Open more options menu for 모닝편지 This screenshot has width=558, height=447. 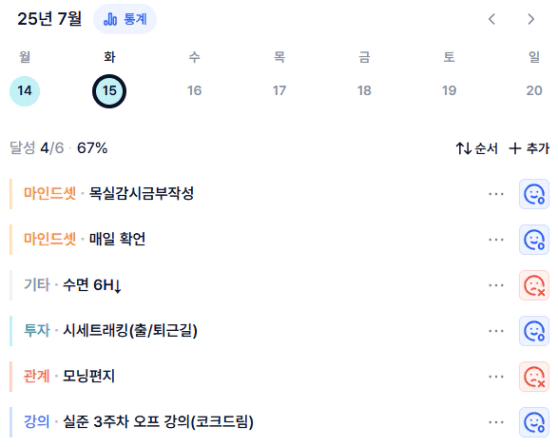tap(496, 377)
